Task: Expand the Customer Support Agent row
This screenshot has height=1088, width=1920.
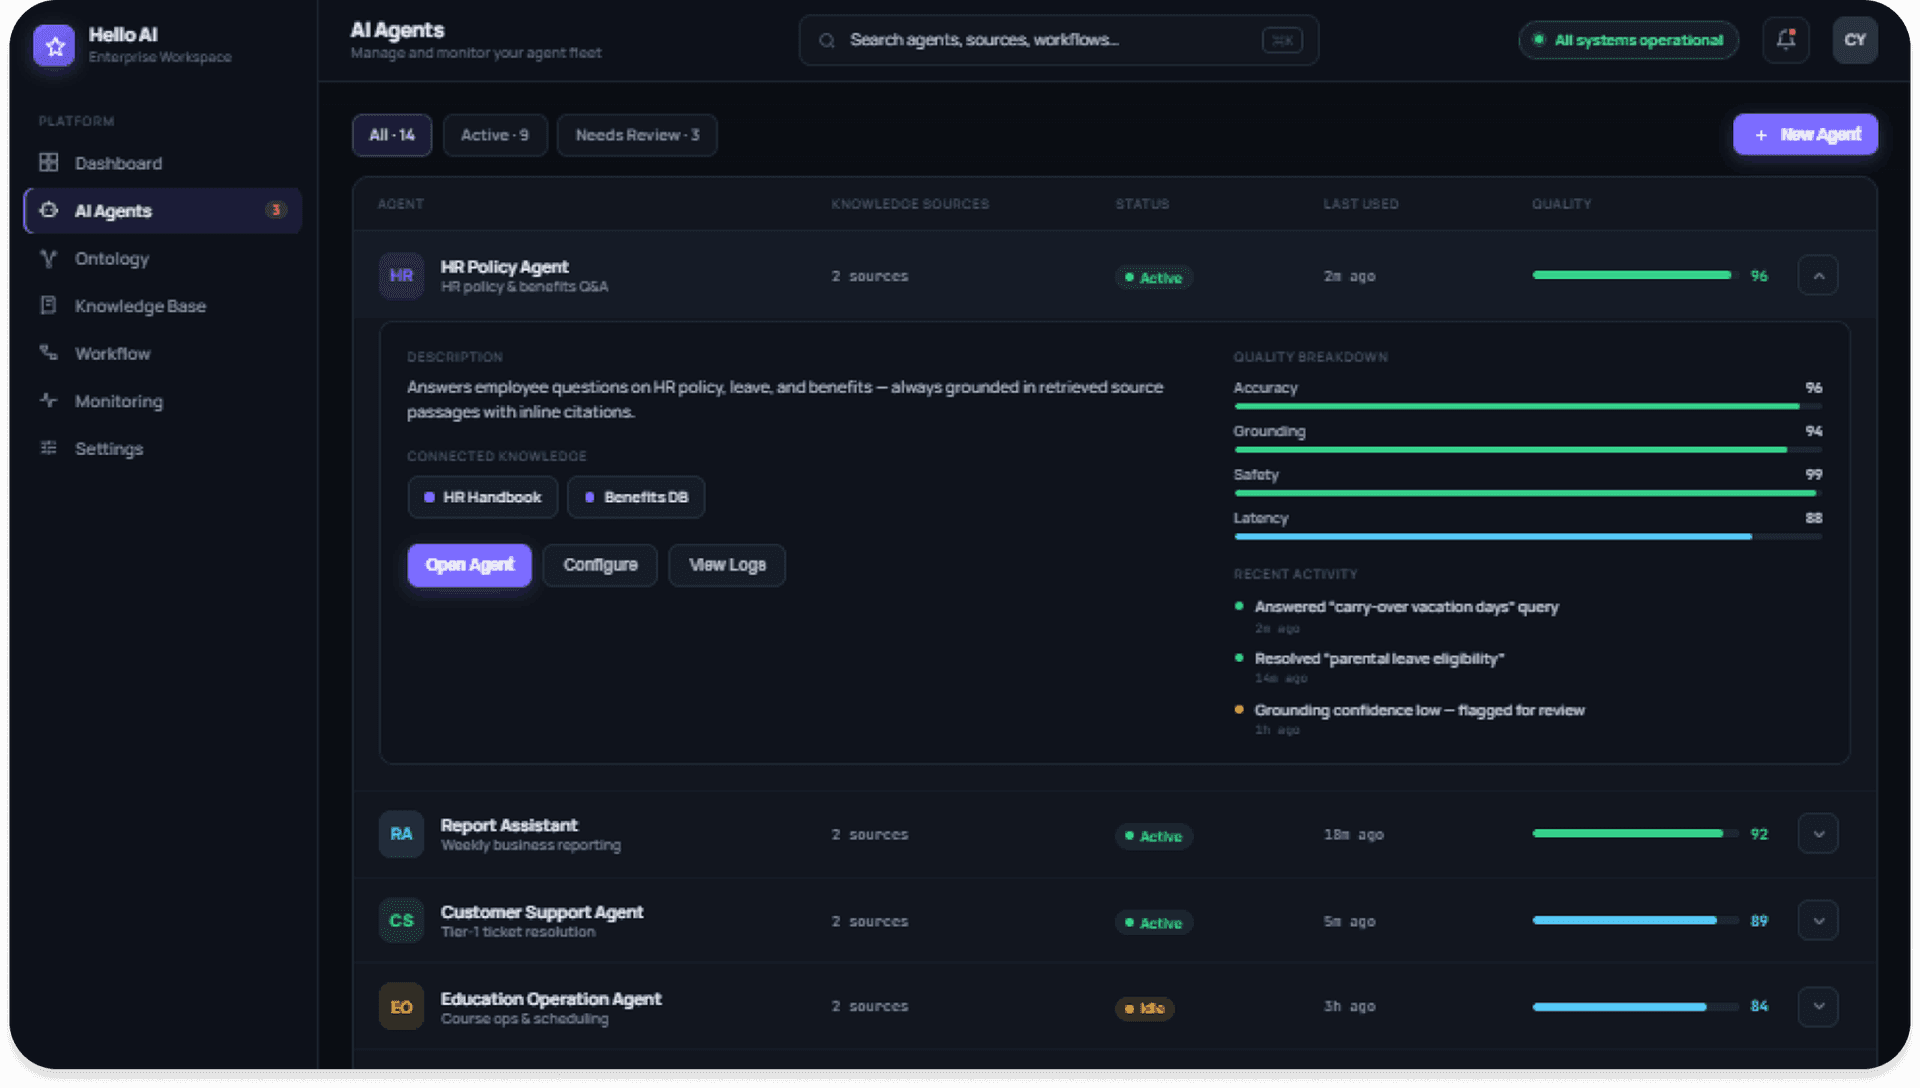Action: tap(1817, 921)
